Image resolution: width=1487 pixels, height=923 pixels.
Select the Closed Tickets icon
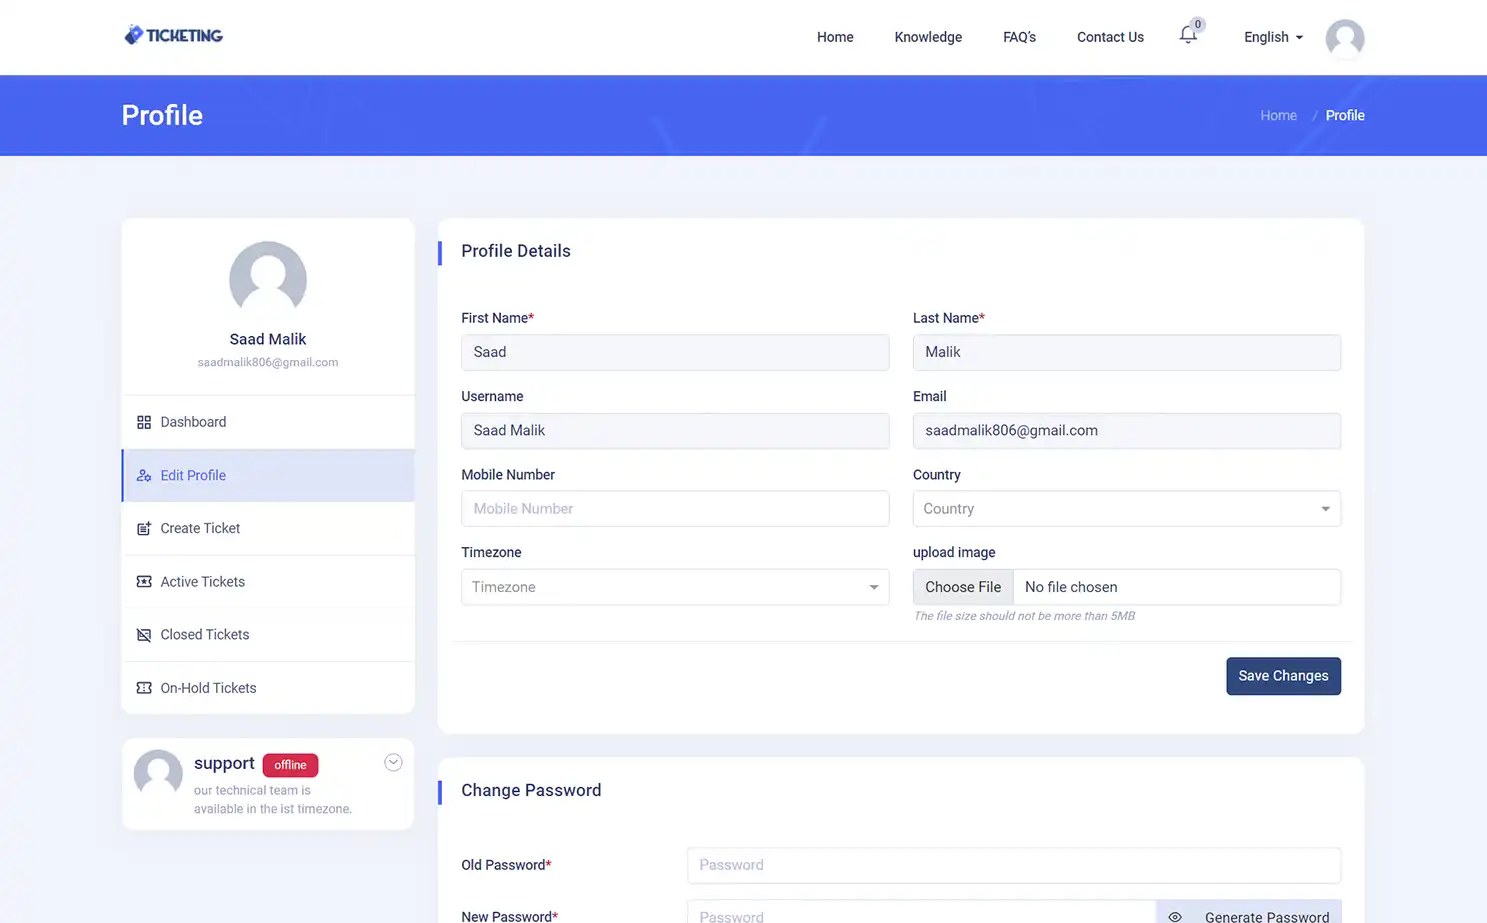(142, 634)
